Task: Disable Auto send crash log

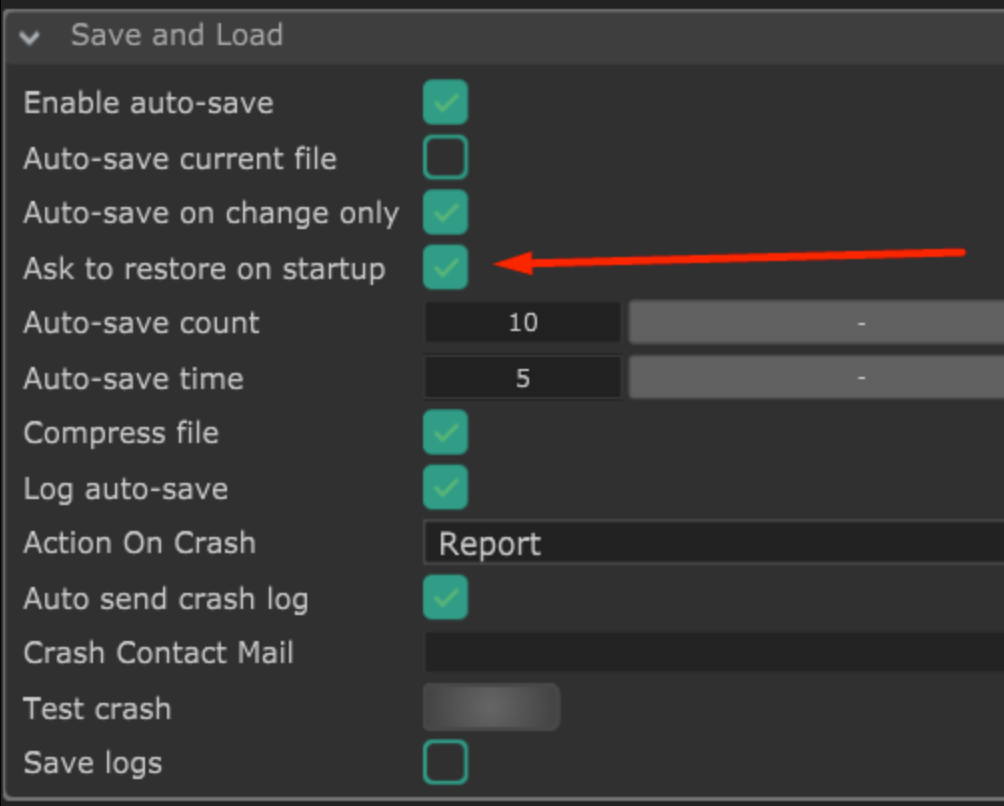Action: tap(445, 598)
